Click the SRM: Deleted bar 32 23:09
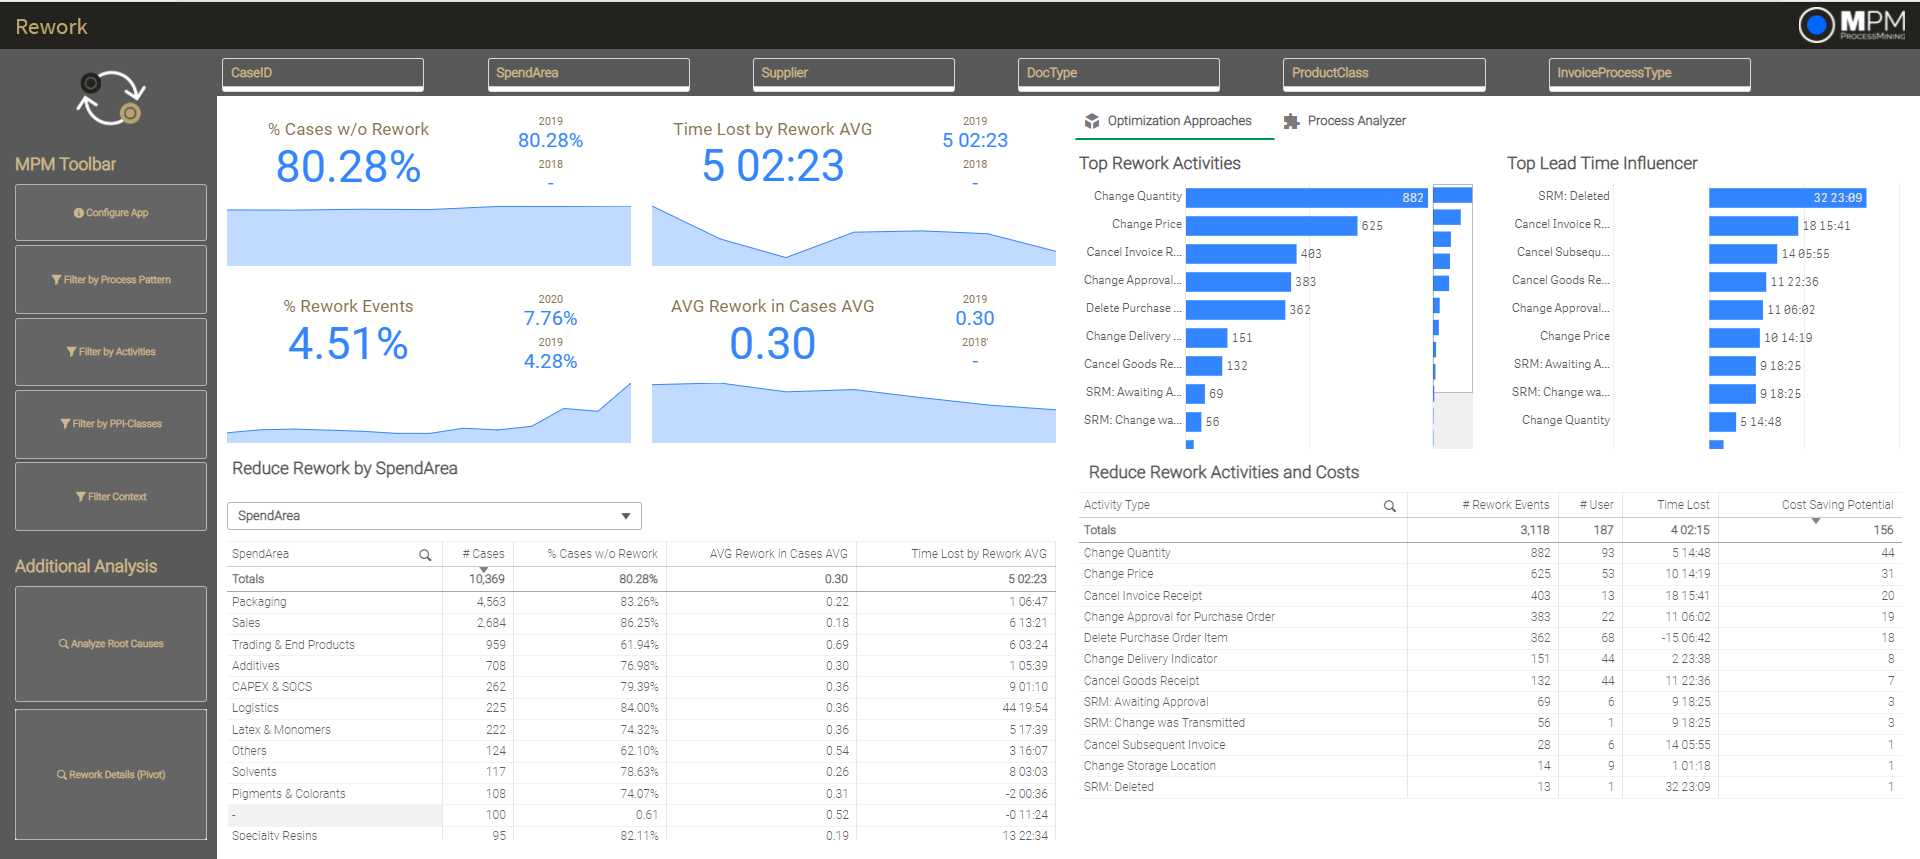Screen dimensions: 1920x859 1787,197
